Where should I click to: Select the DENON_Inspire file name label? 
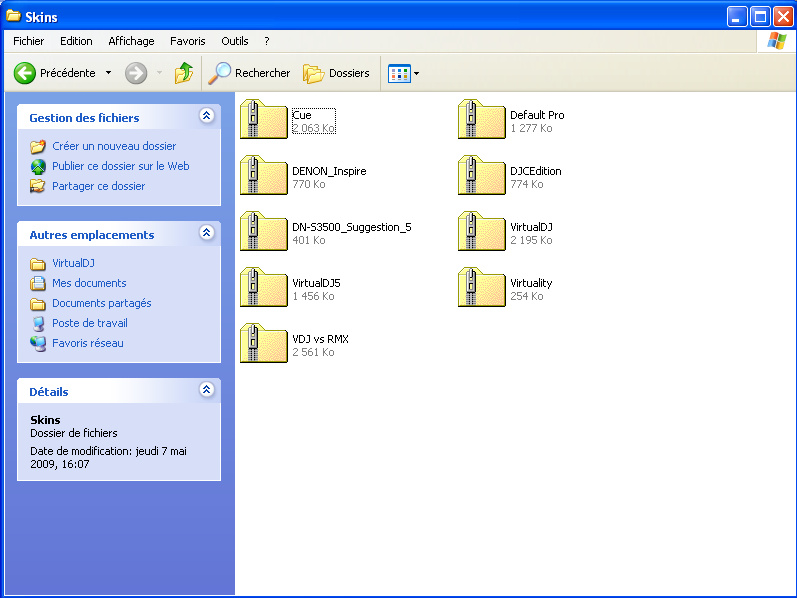(329, 171)
